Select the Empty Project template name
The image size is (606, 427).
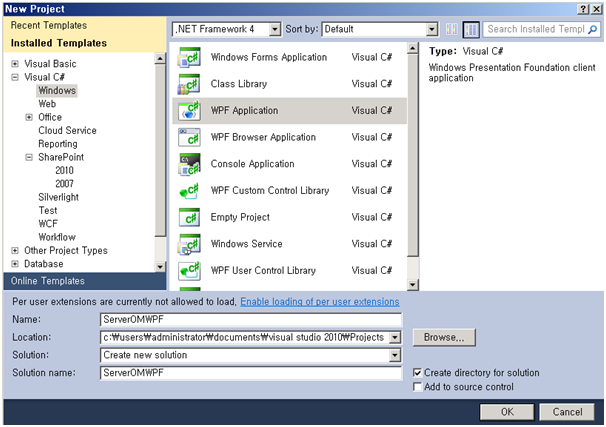click(240, 217)
